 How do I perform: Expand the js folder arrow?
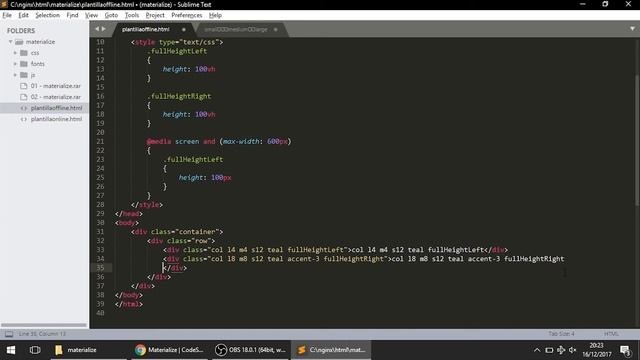(x=15, y=75)
